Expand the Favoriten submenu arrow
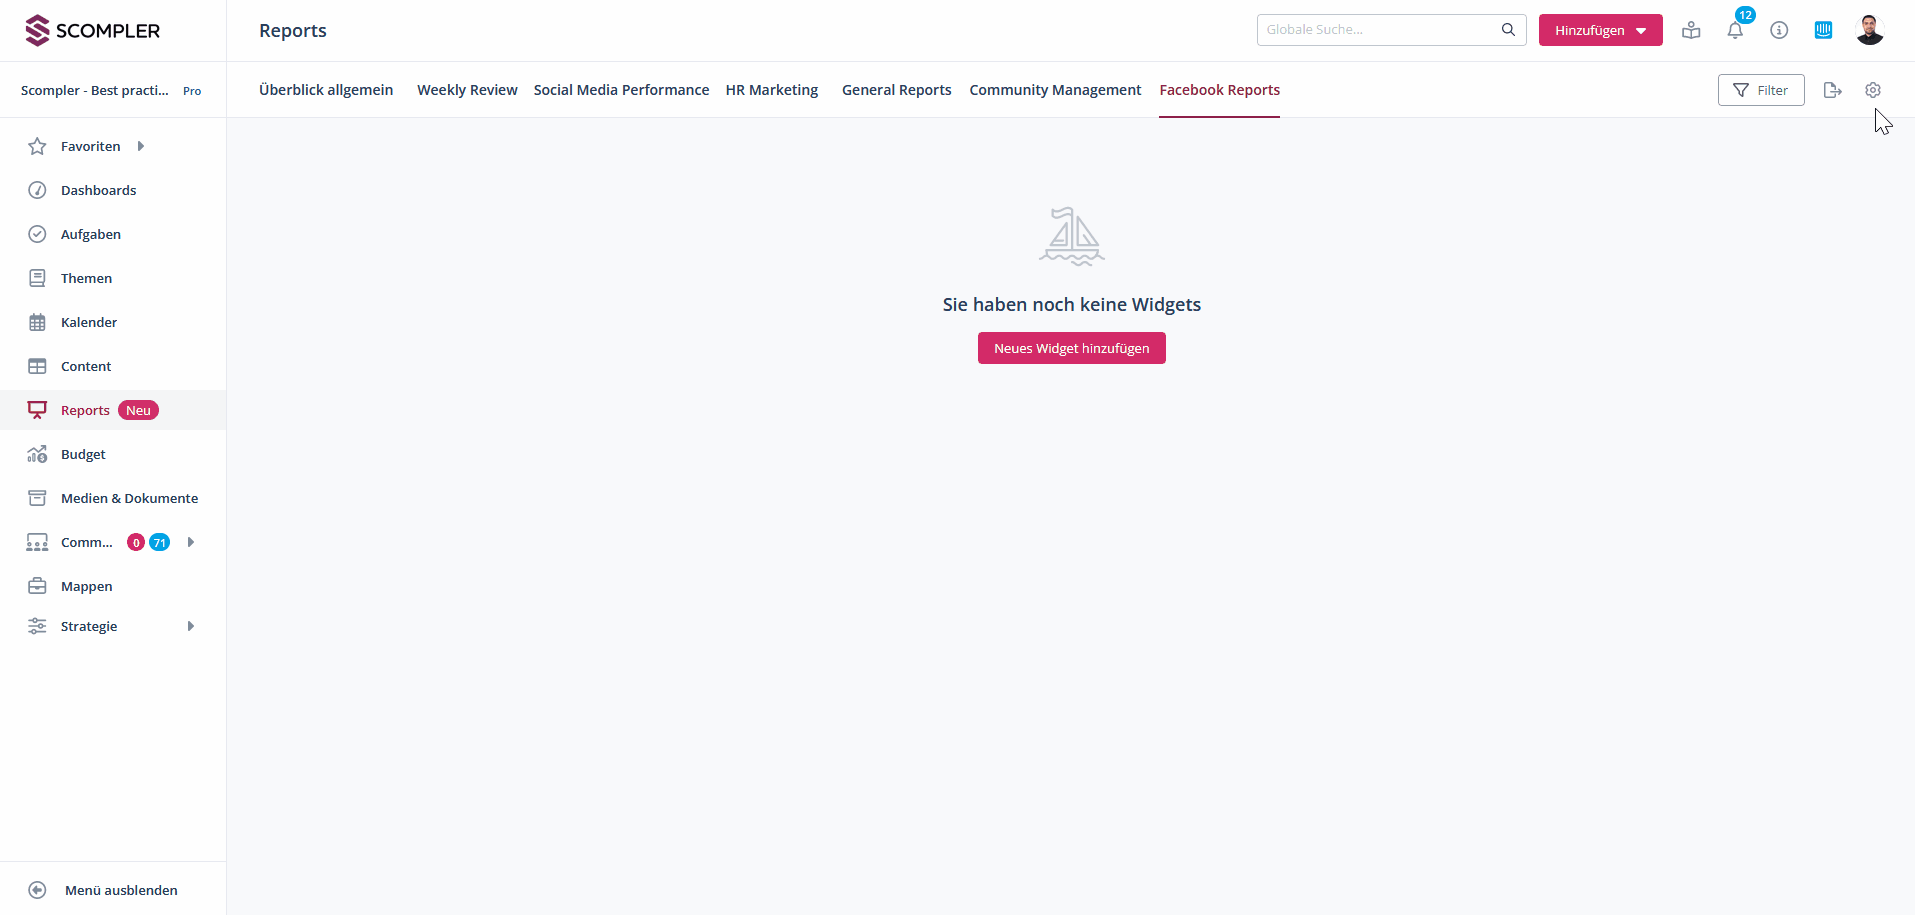Viewport: 1915px width, 915px height. (x=141, y=146)
